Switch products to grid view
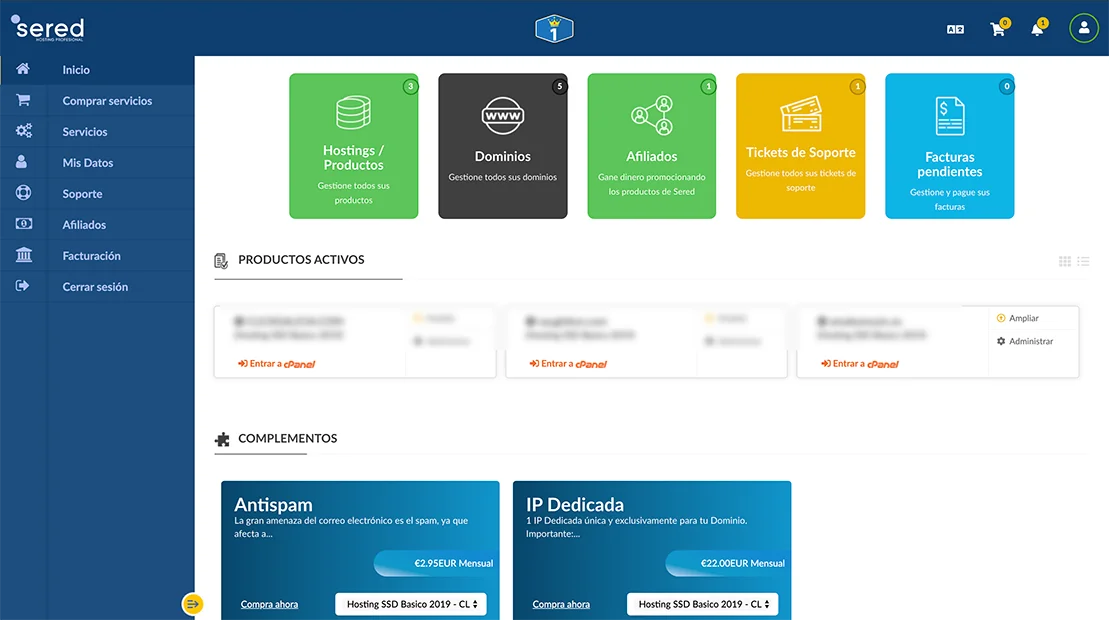This screenshot has width=1109, height=620. click(1065, 262)
